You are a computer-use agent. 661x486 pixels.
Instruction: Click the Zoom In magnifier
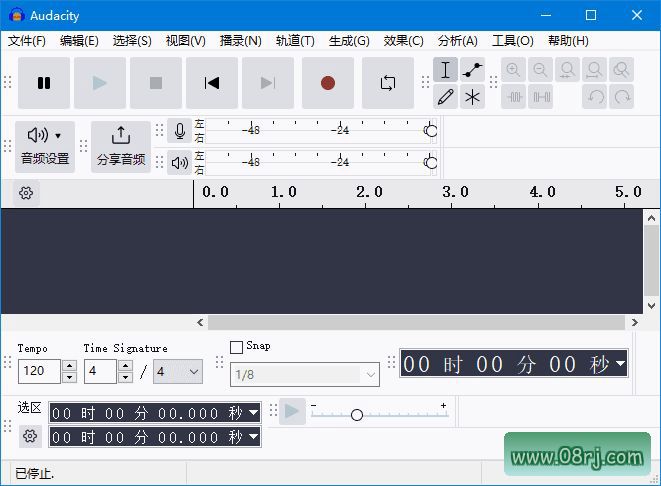[x=513, y=70]
